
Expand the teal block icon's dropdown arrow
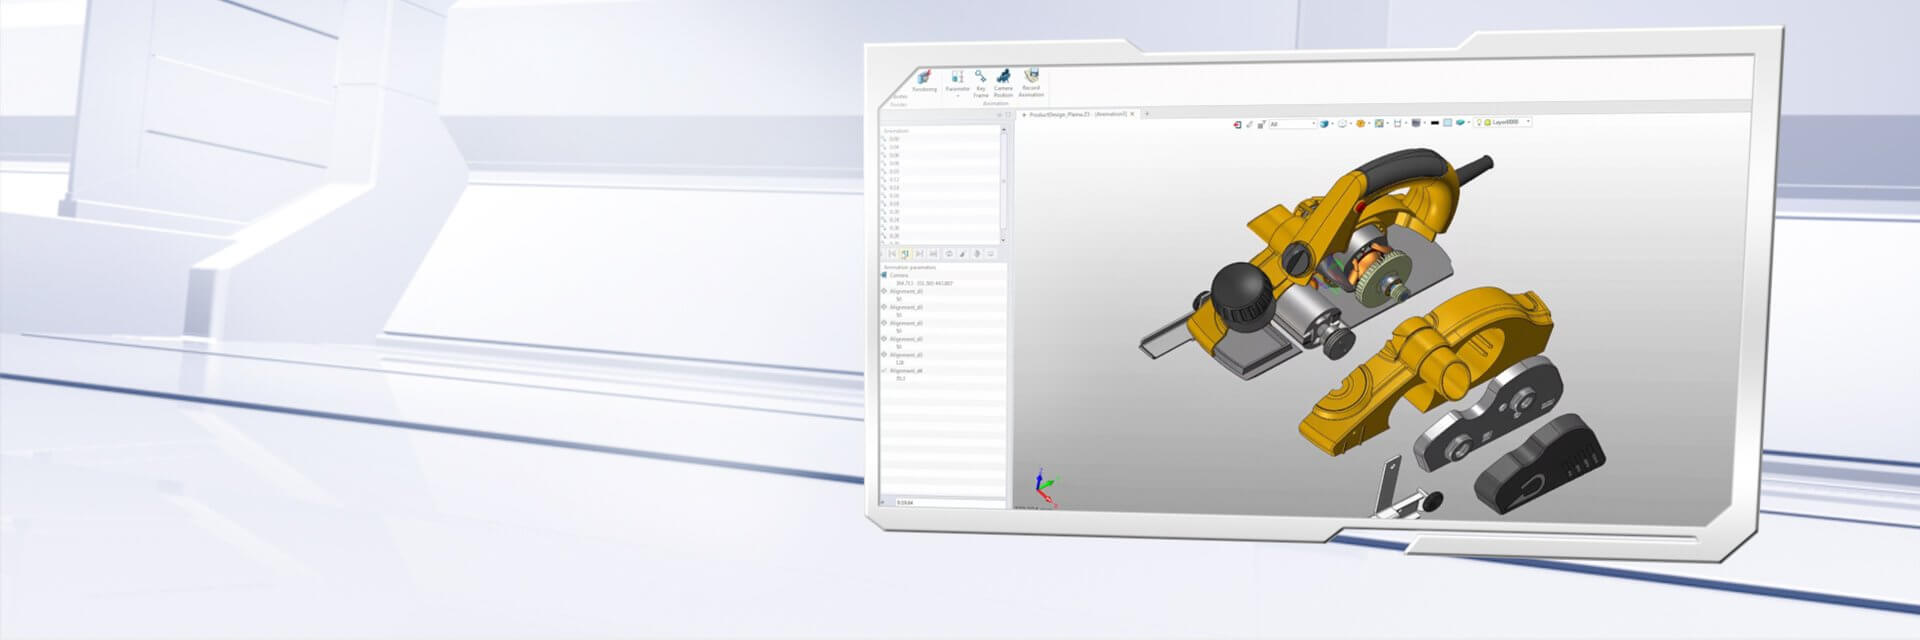(1469, 123)
